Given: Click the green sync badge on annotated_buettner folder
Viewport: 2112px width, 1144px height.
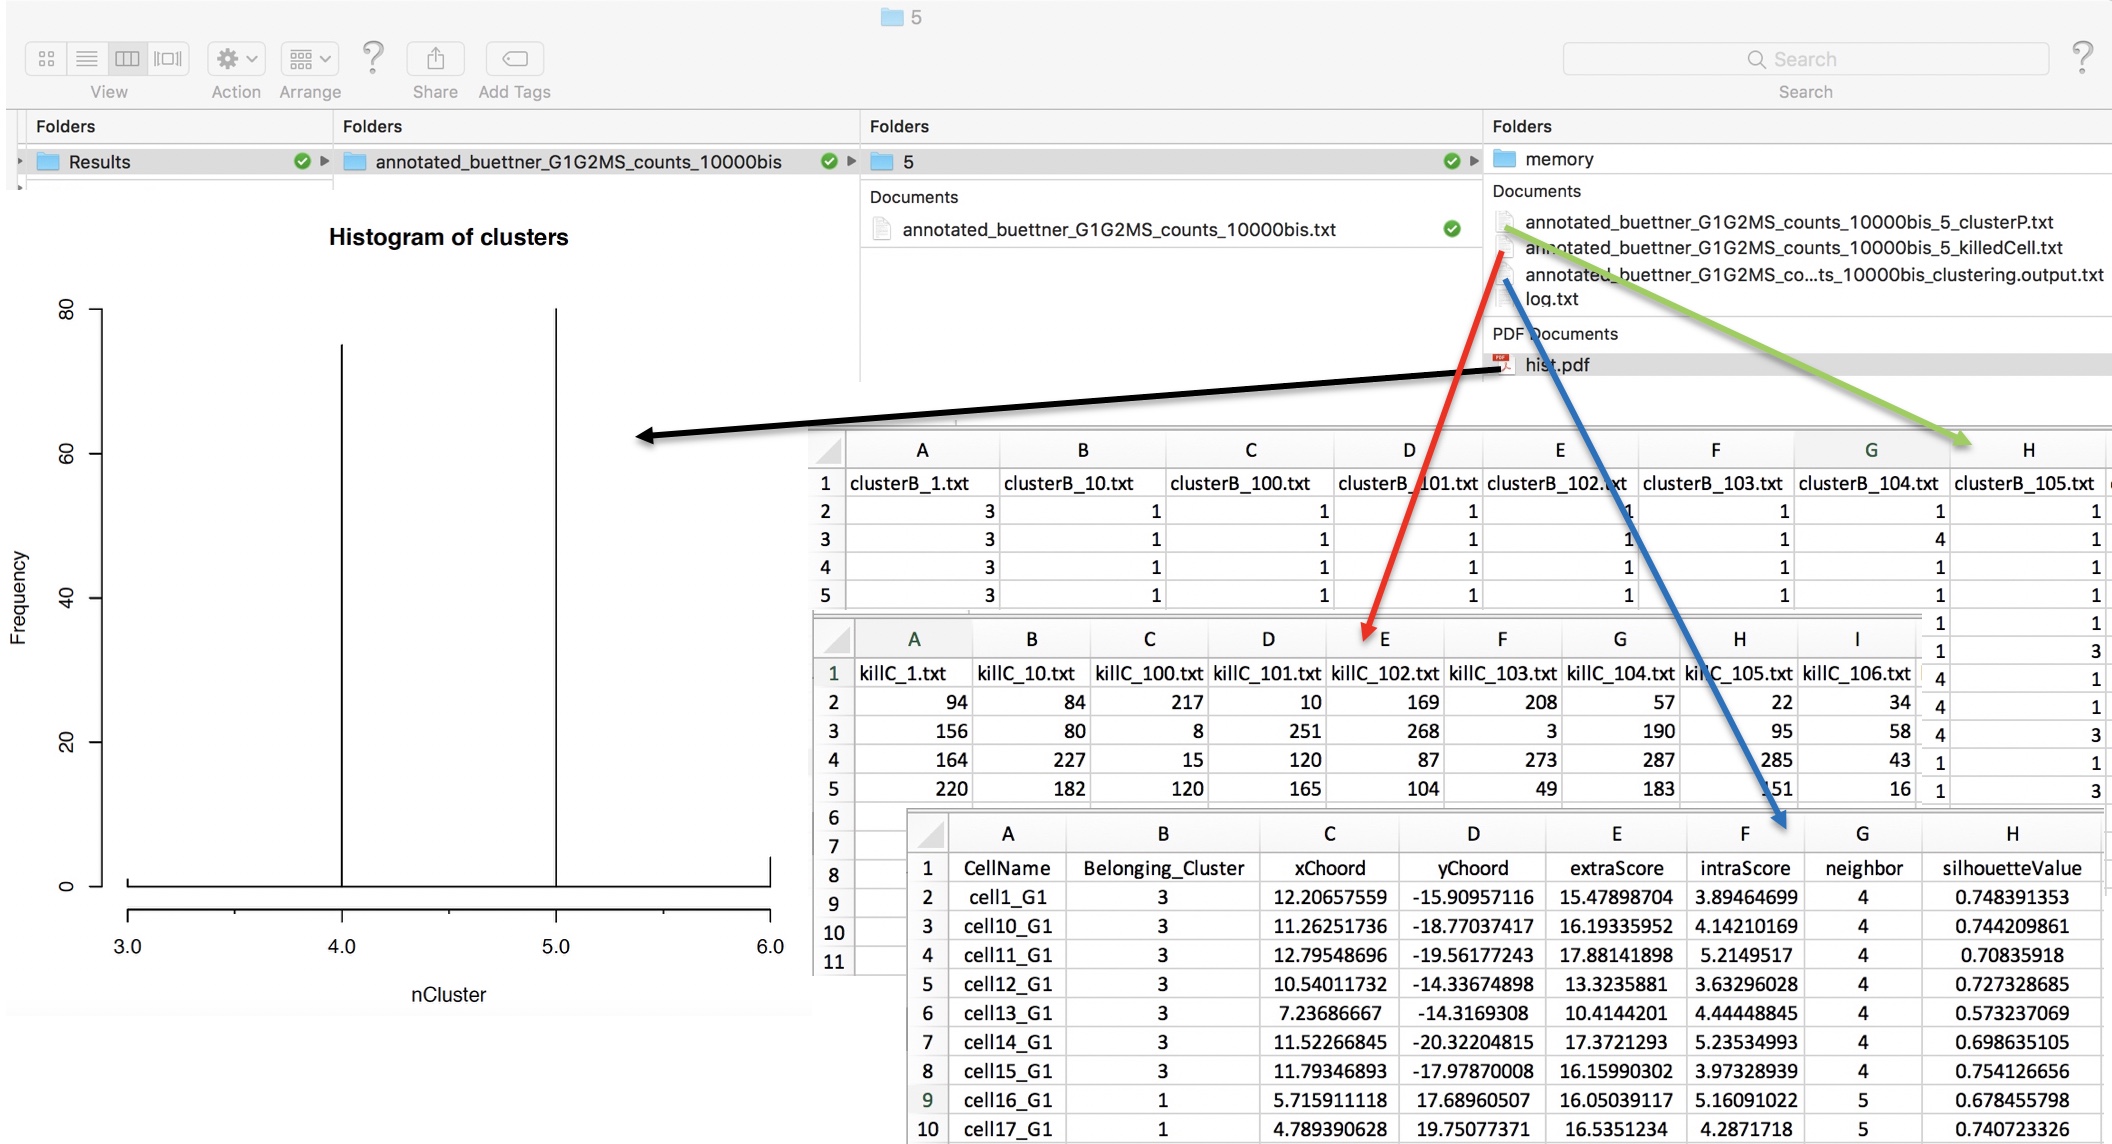Looking at the screenshot, I should (829, 161).
